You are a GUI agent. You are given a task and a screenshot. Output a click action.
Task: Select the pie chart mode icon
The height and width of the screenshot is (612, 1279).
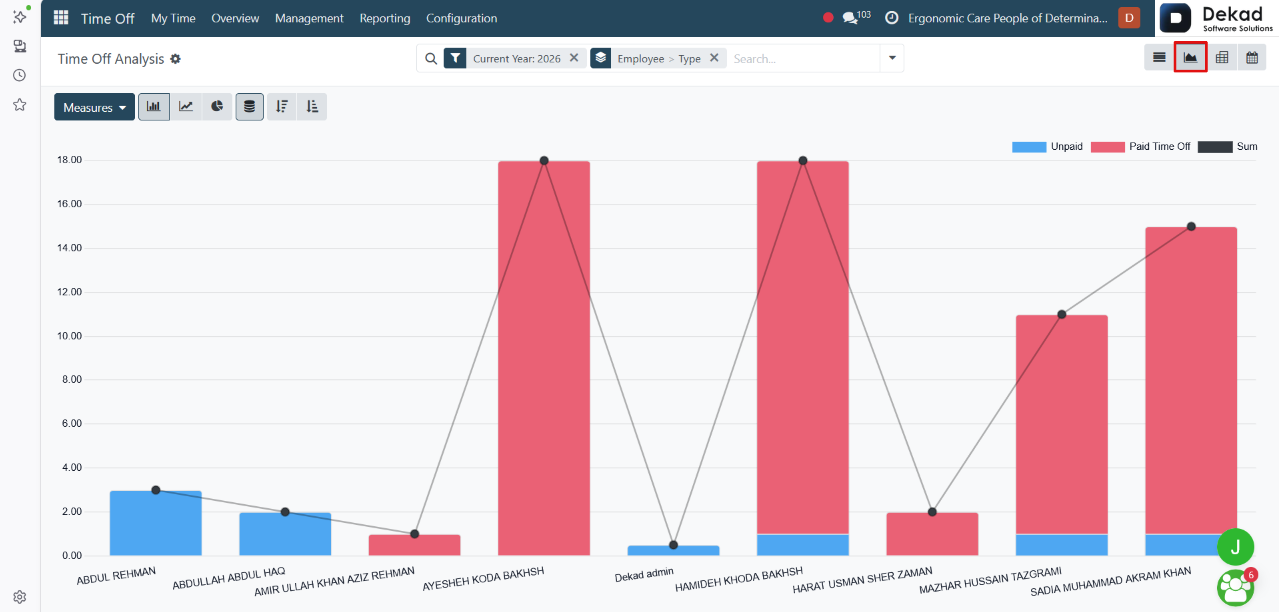coord(217,107)
